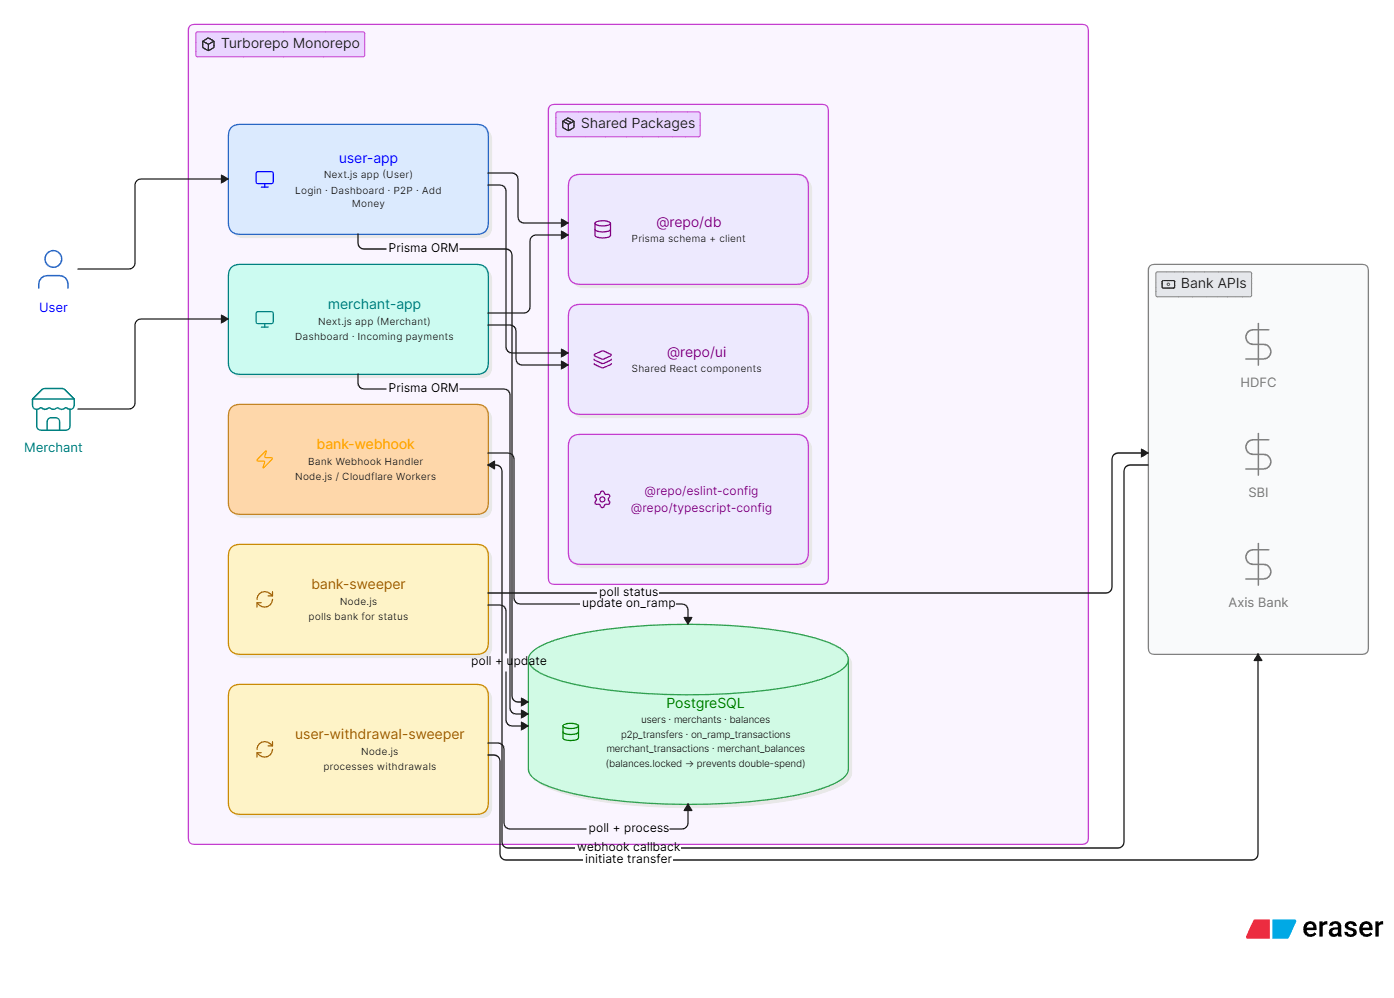Click the 'balances.locked prevents double-spend' text

(705, 764)
